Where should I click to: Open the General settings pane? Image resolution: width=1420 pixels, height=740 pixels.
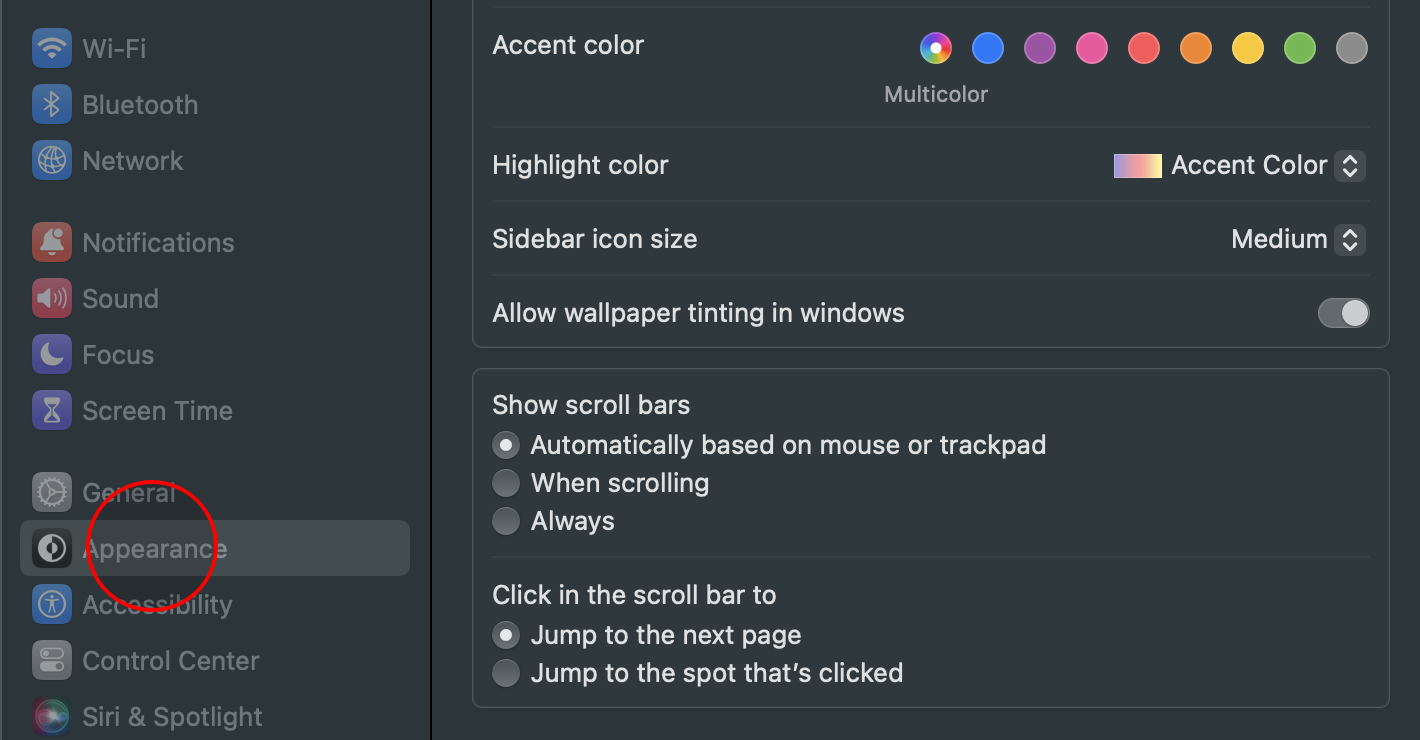pyautogui.click(x=128, y=492)
